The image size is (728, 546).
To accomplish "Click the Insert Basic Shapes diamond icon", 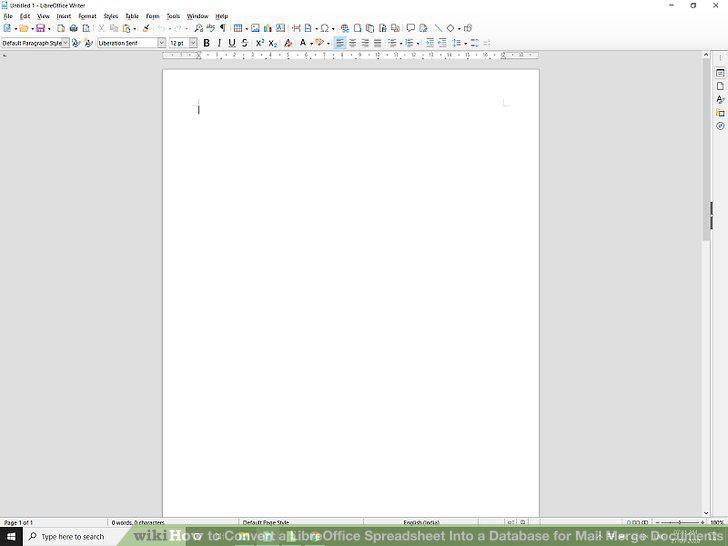I will [x=450, y=28].
